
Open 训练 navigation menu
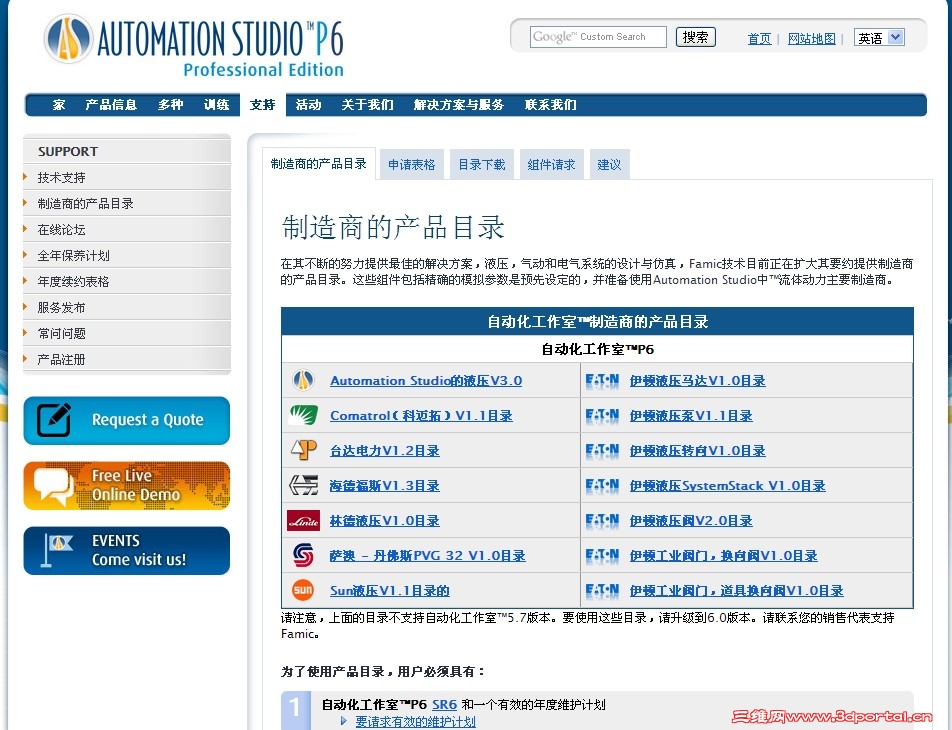click(216, 104)
